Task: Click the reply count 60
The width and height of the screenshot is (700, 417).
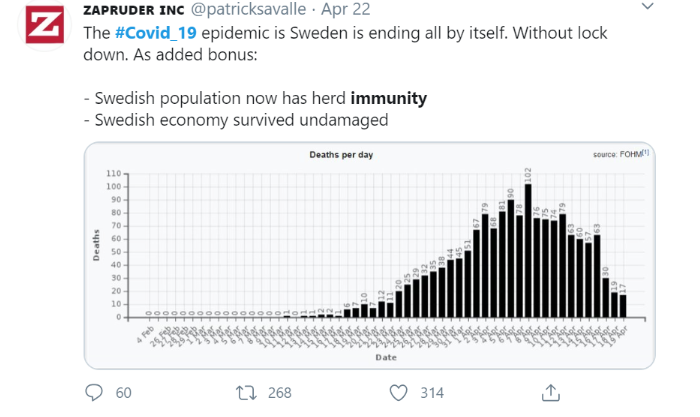Action: 124,393
